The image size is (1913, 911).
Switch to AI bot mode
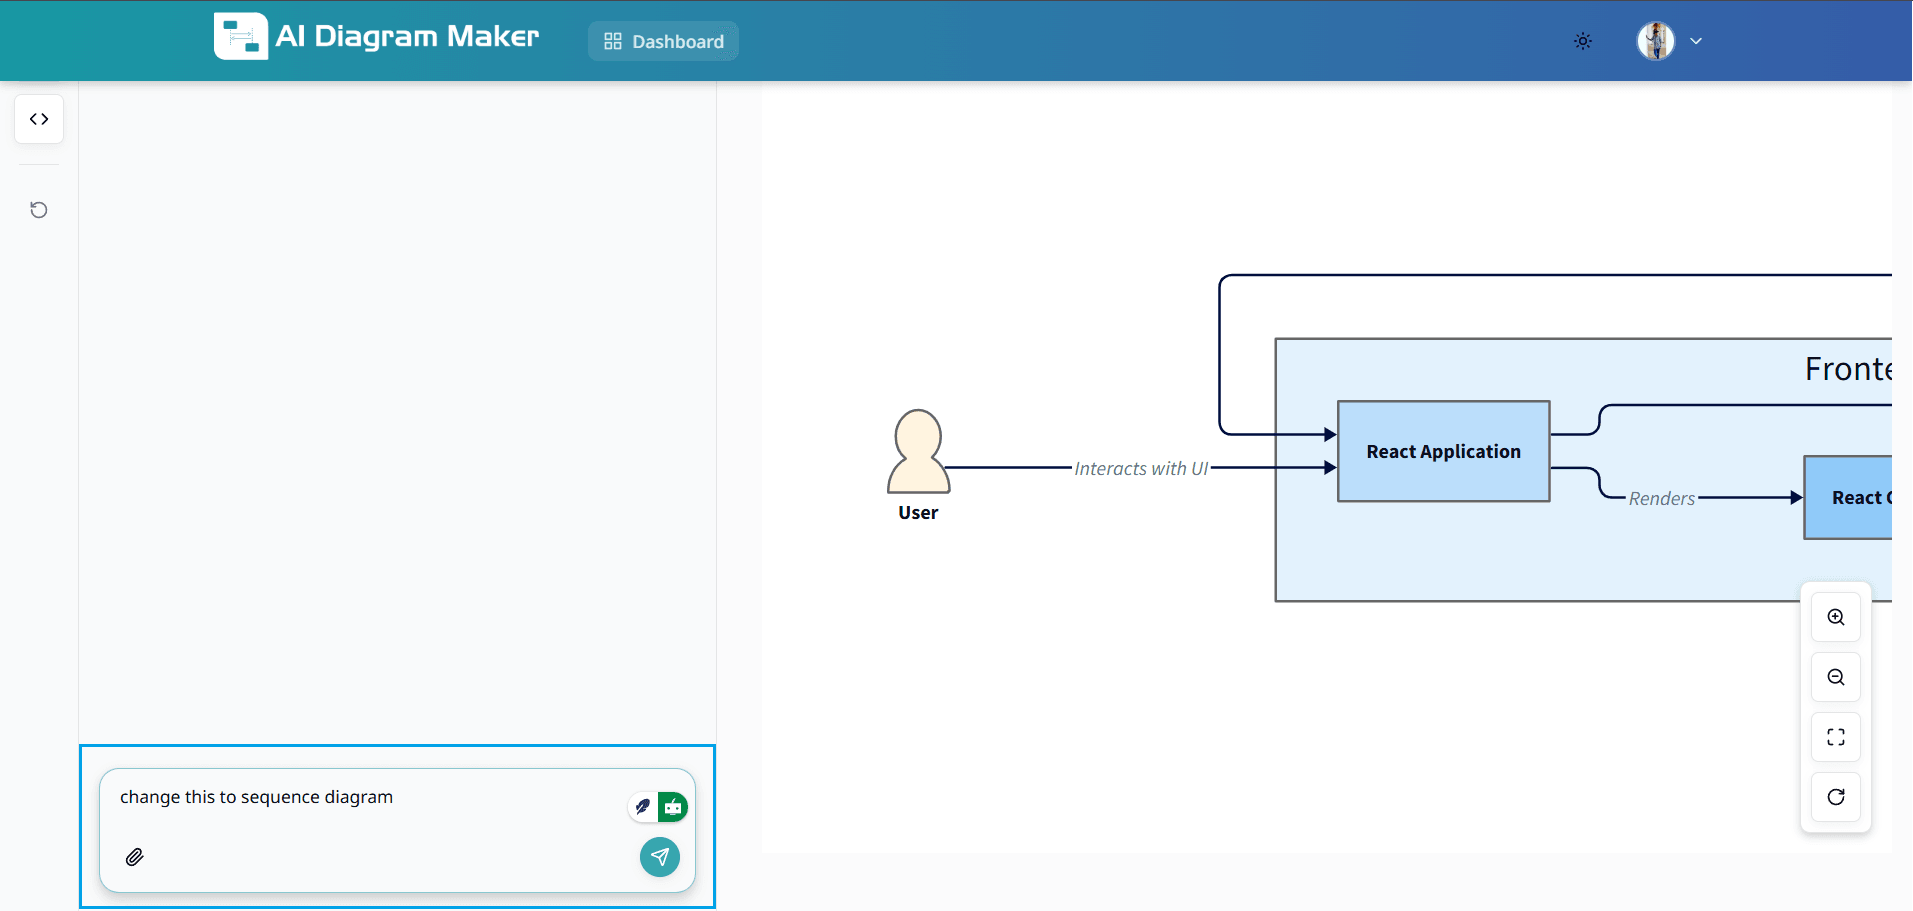(671, 806)
